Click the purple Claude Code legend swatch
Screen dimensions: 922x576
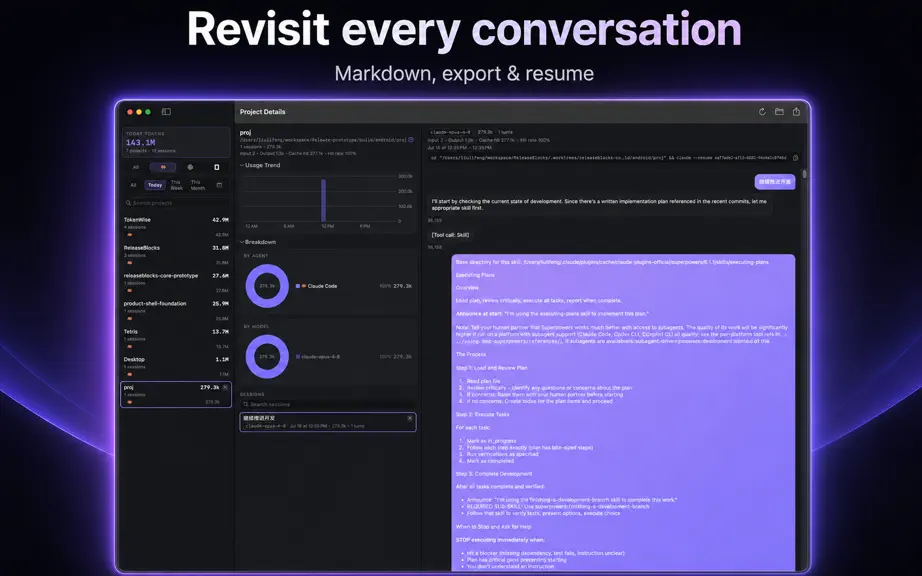(x=298, y=286)
